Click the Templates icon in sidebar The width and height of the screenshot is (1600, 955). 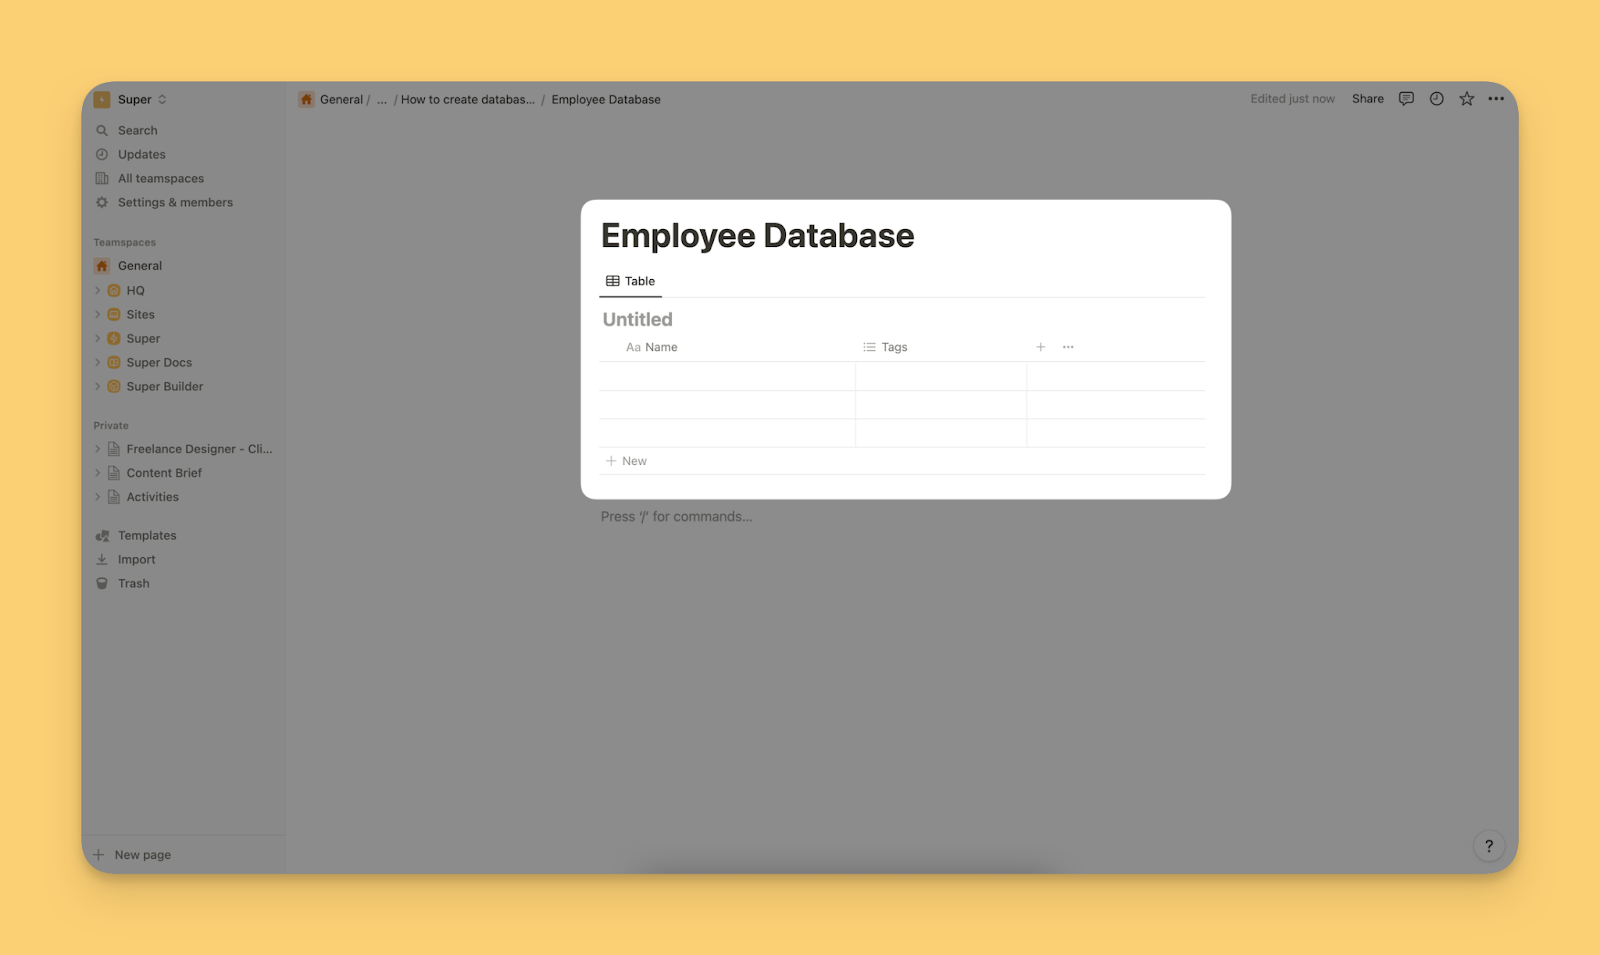[102, 536]
